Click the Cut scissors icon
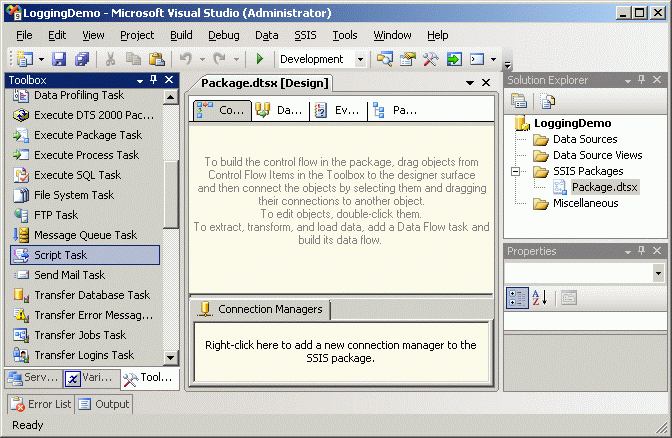 coord(110,59)
